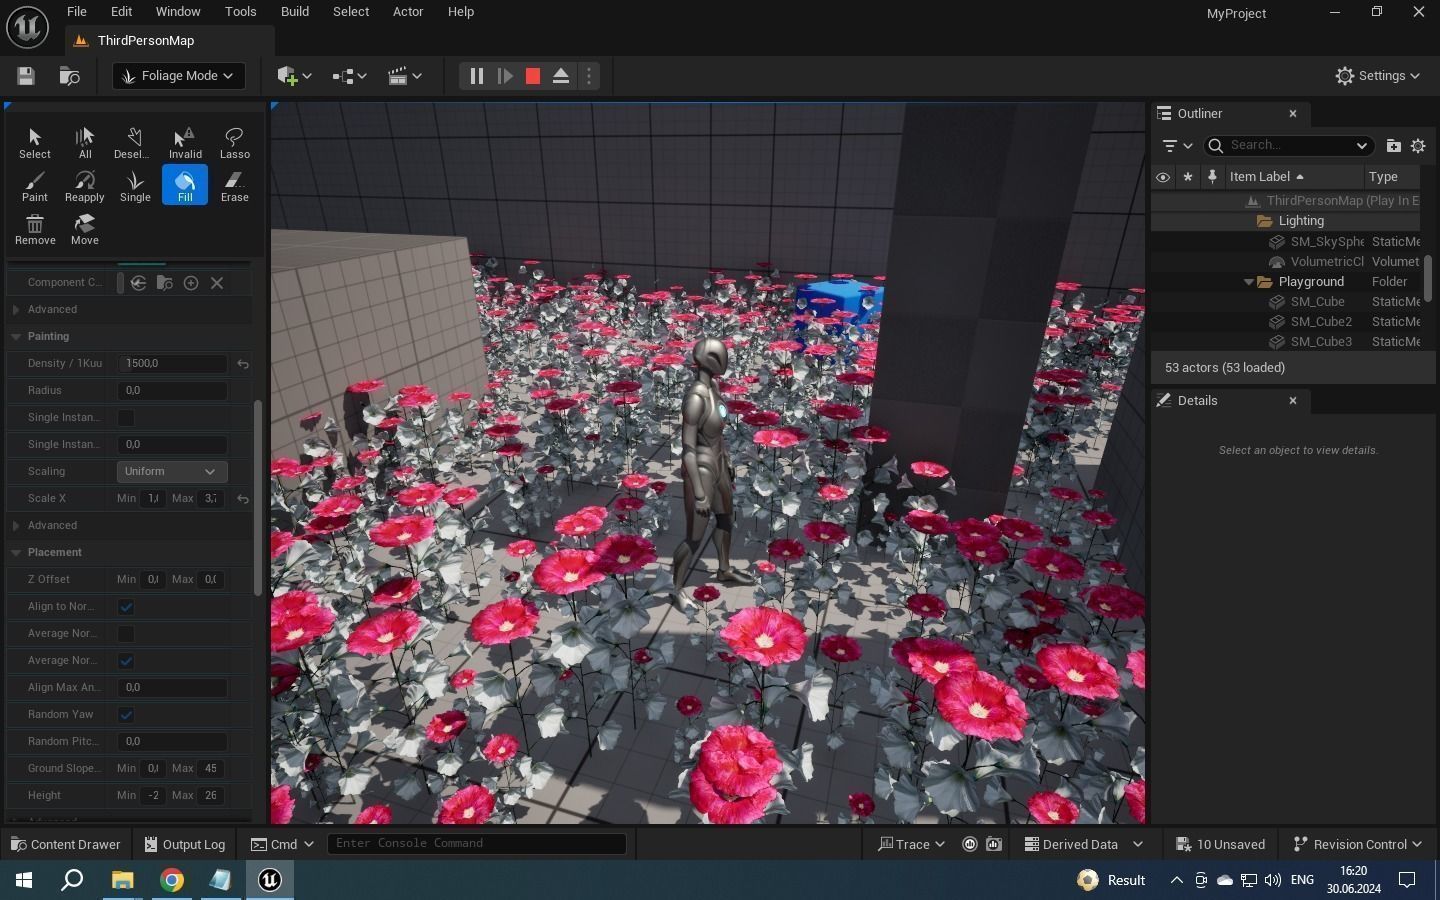Switch to the foliage Paint tool

click(34, 186)
